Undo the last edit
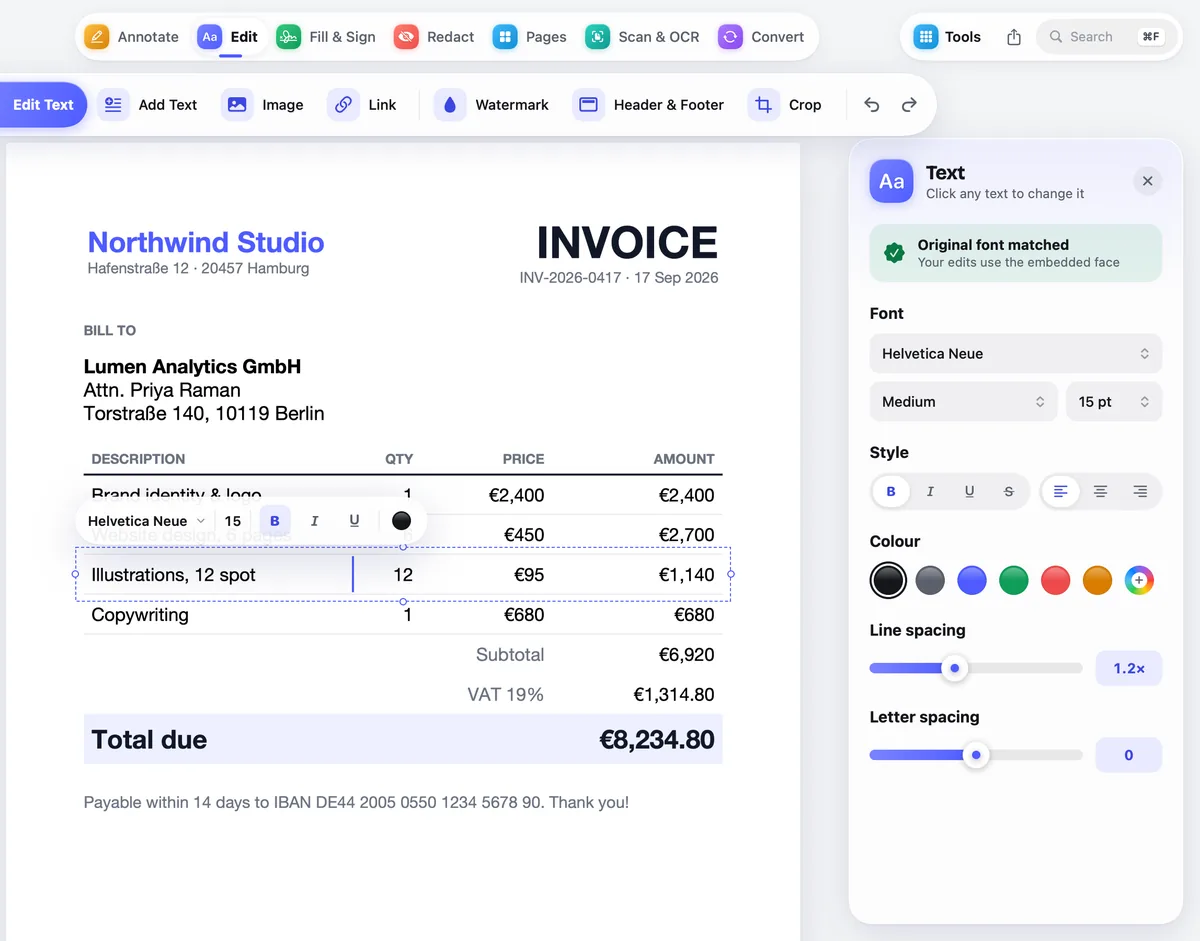The height and width of the screenshot is (941, 1200). (x=872, y=105)
